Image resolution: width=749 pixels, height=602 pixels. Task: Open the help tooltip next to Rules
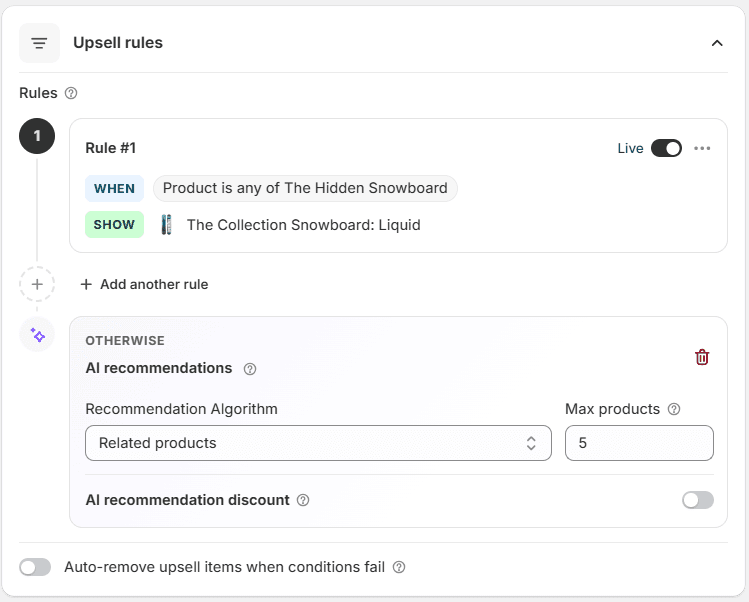[x=71, y=93]
